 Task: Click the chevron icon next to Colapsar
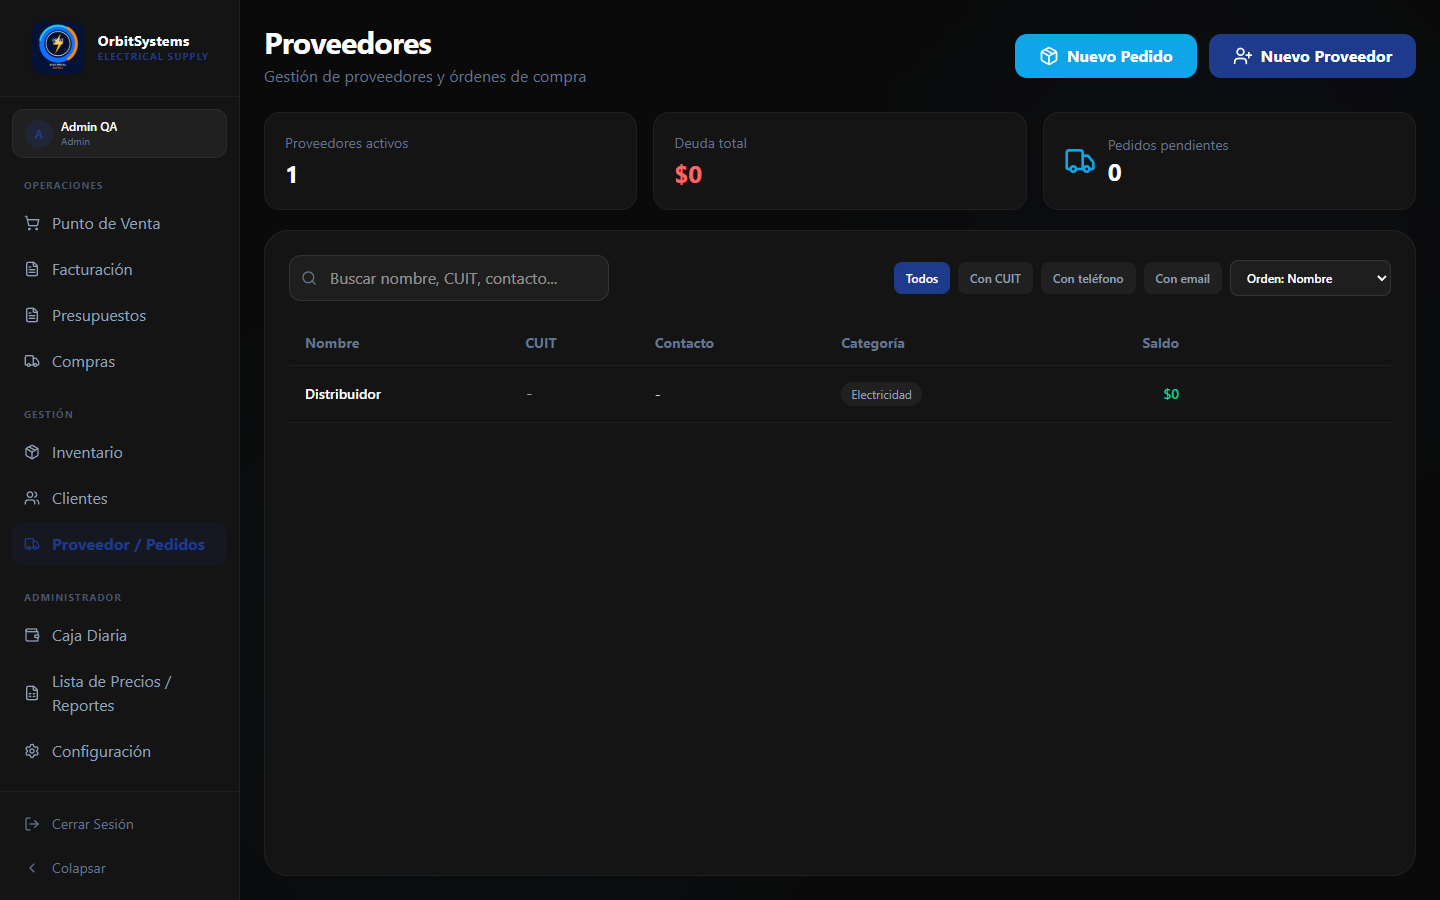click(32, 868)
